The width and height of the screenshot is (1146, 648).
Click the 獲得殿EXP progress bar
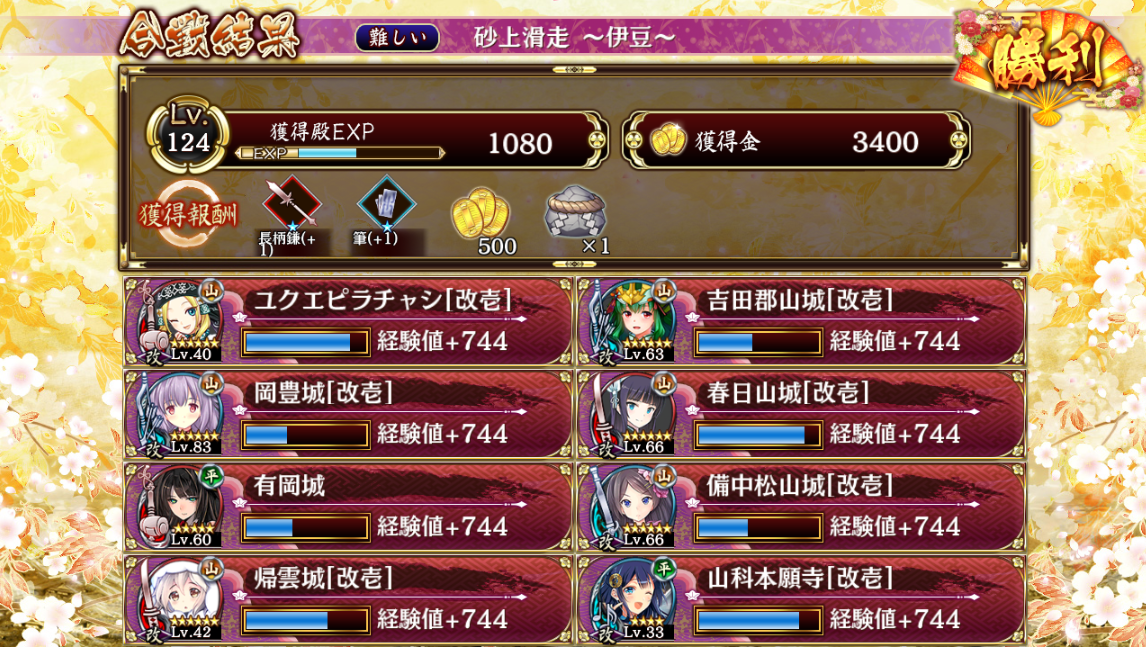point(340,153)
